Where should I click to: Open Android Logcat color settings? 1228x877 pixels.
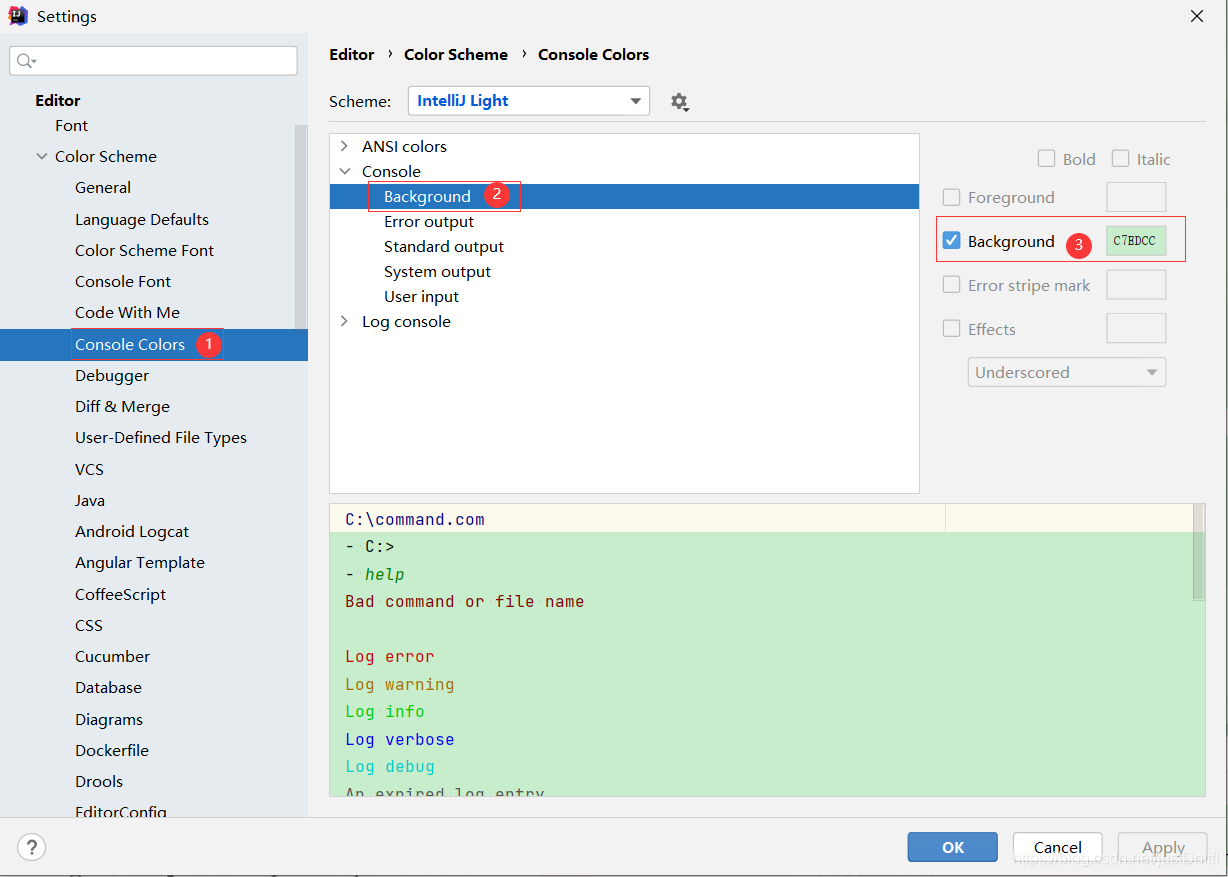132,531
